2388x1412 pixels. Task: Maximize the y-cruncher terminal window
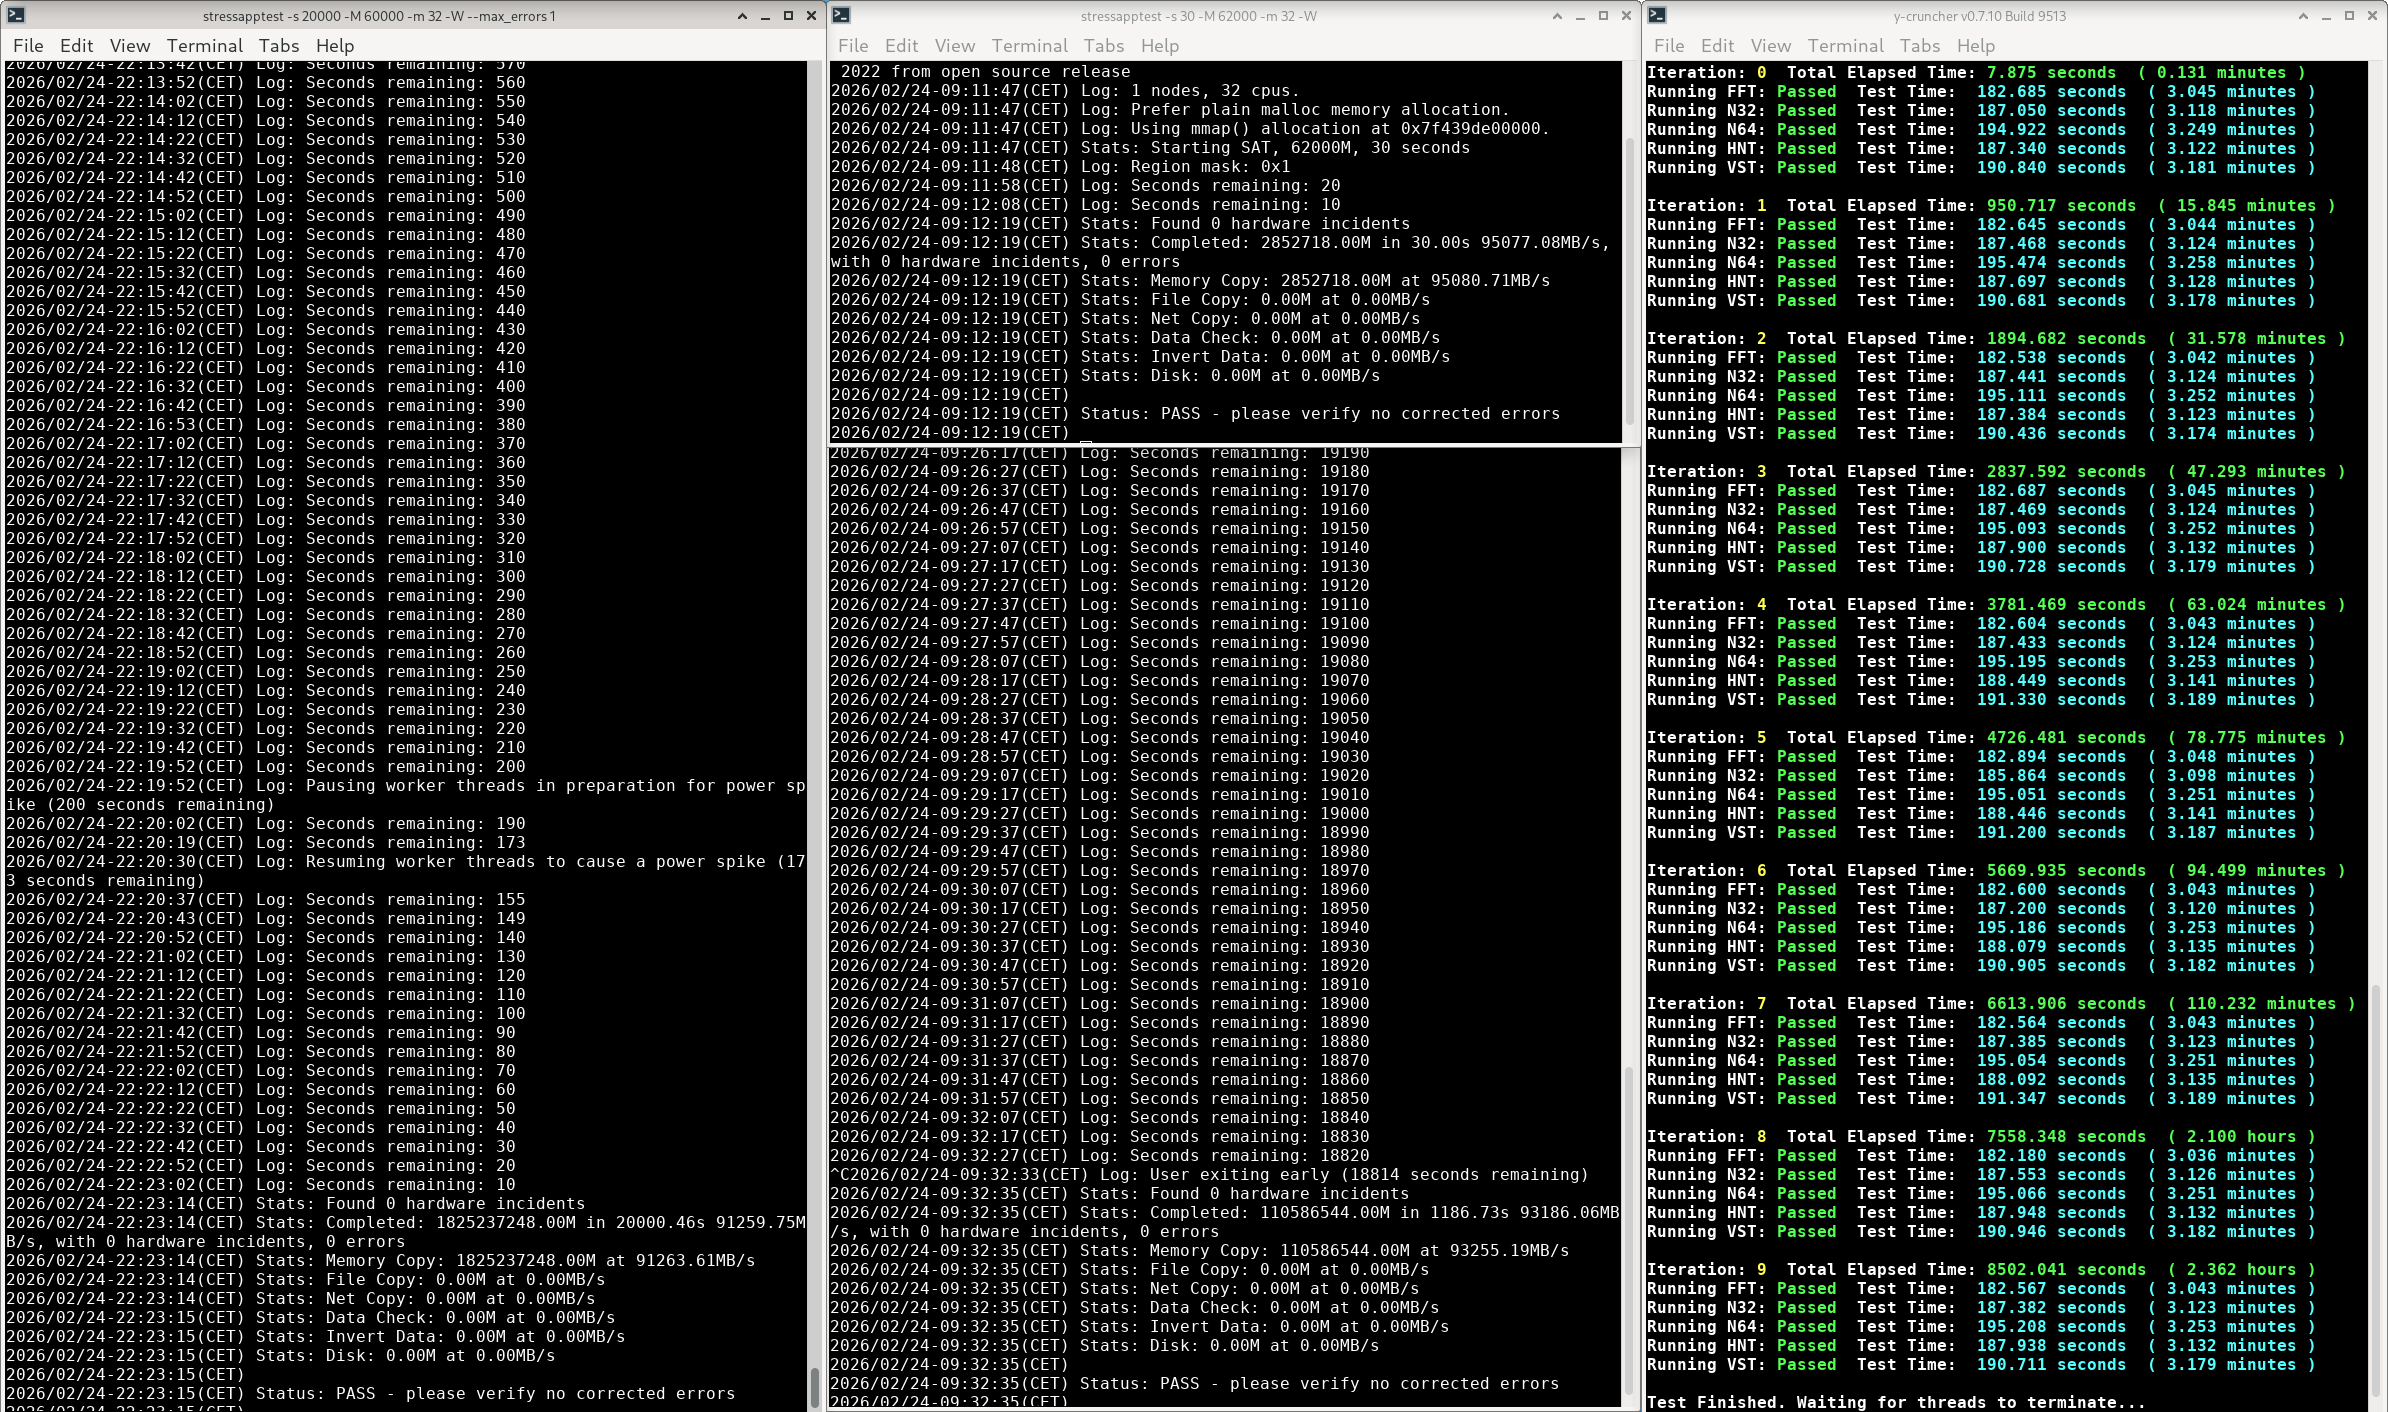[2349, 16]
